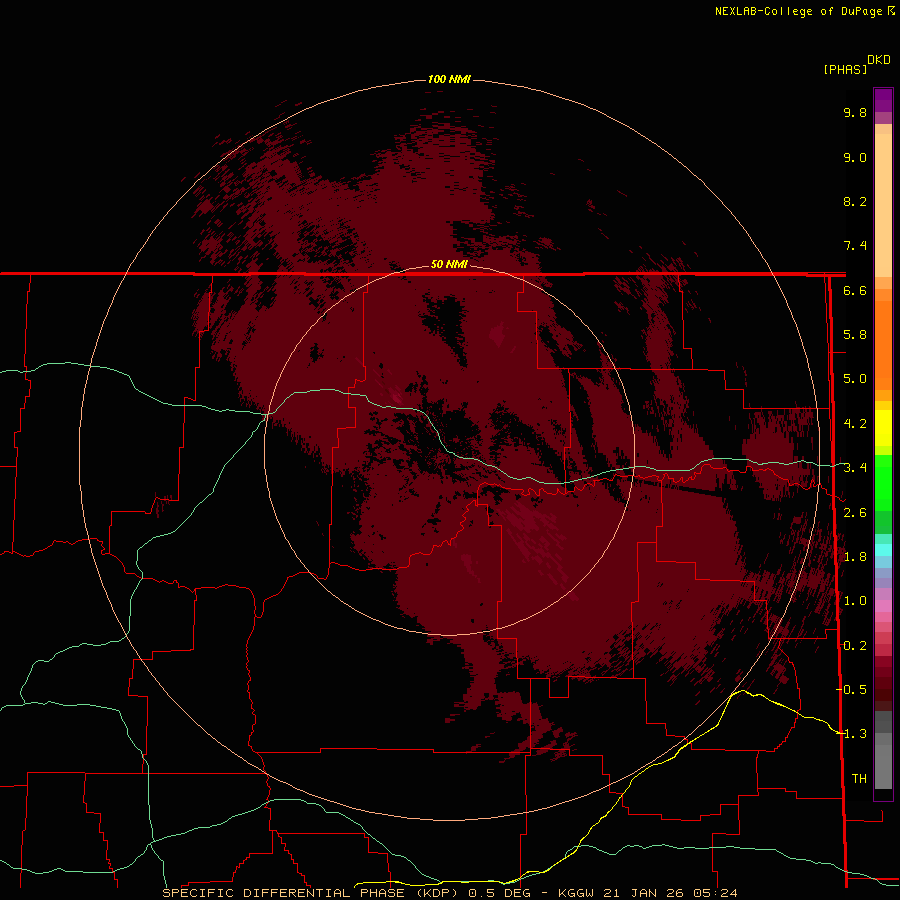The height and width of the screenshot is (900, 900).
Task: Click the 5.0 value on the color scale
Action: point(855,379)
